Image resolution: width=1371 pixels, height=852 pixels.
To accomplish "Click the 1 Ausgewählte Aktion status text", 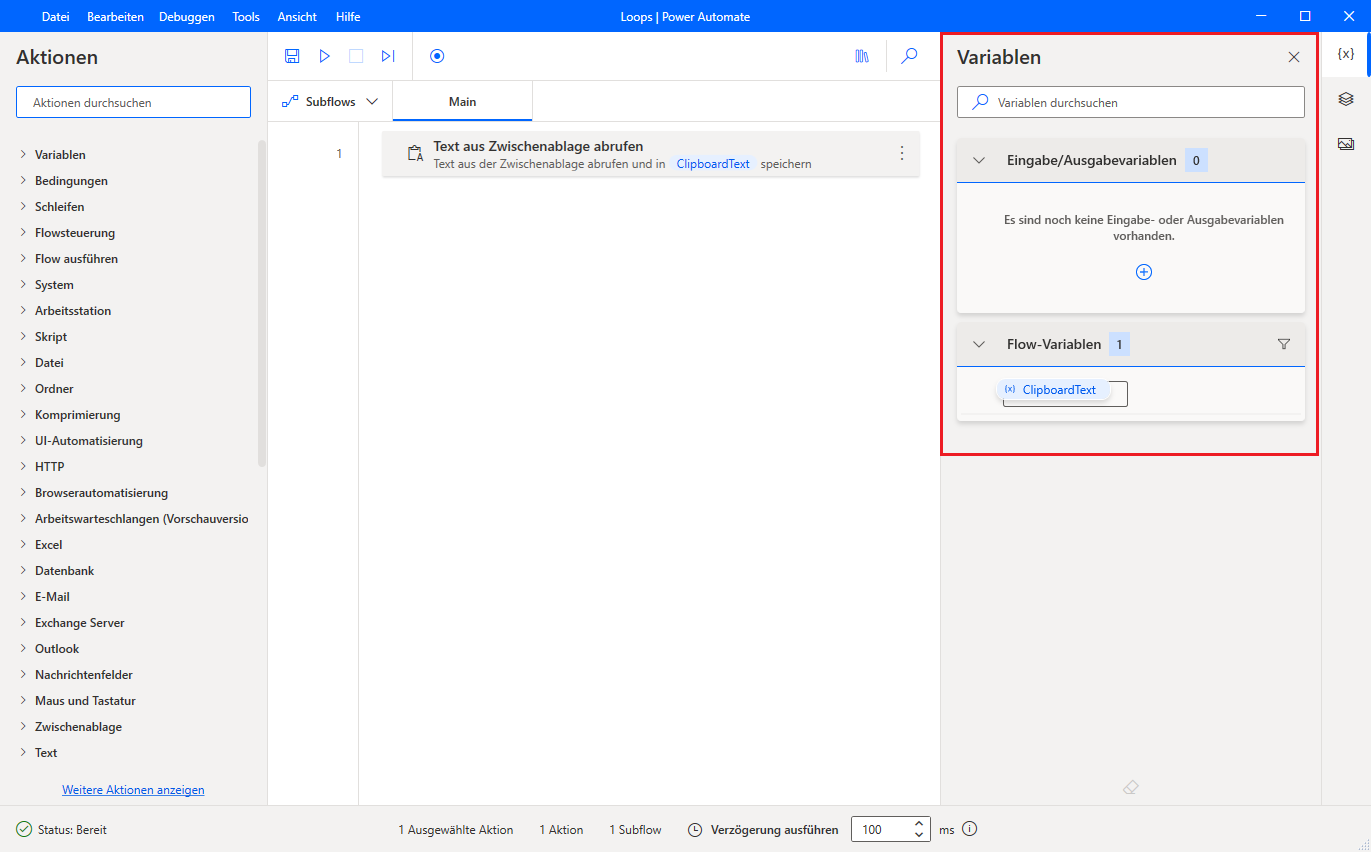I will pos(456,830).
